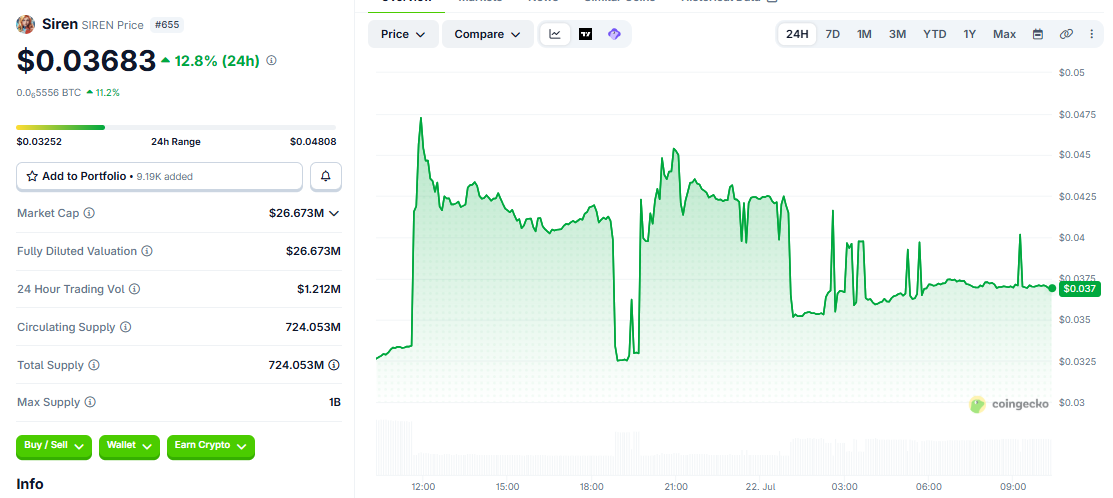Select the 1Y time range

[x=970, y=34]
